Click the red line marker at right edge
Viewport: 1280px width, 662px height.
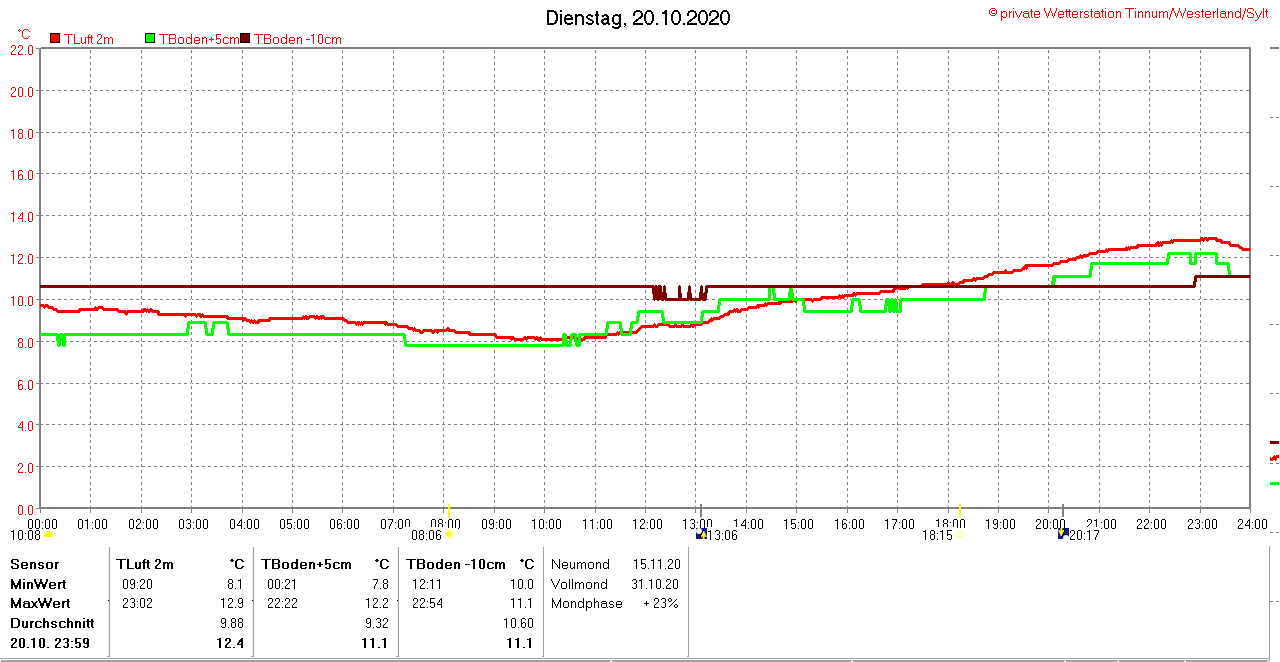click(1274, 458)
